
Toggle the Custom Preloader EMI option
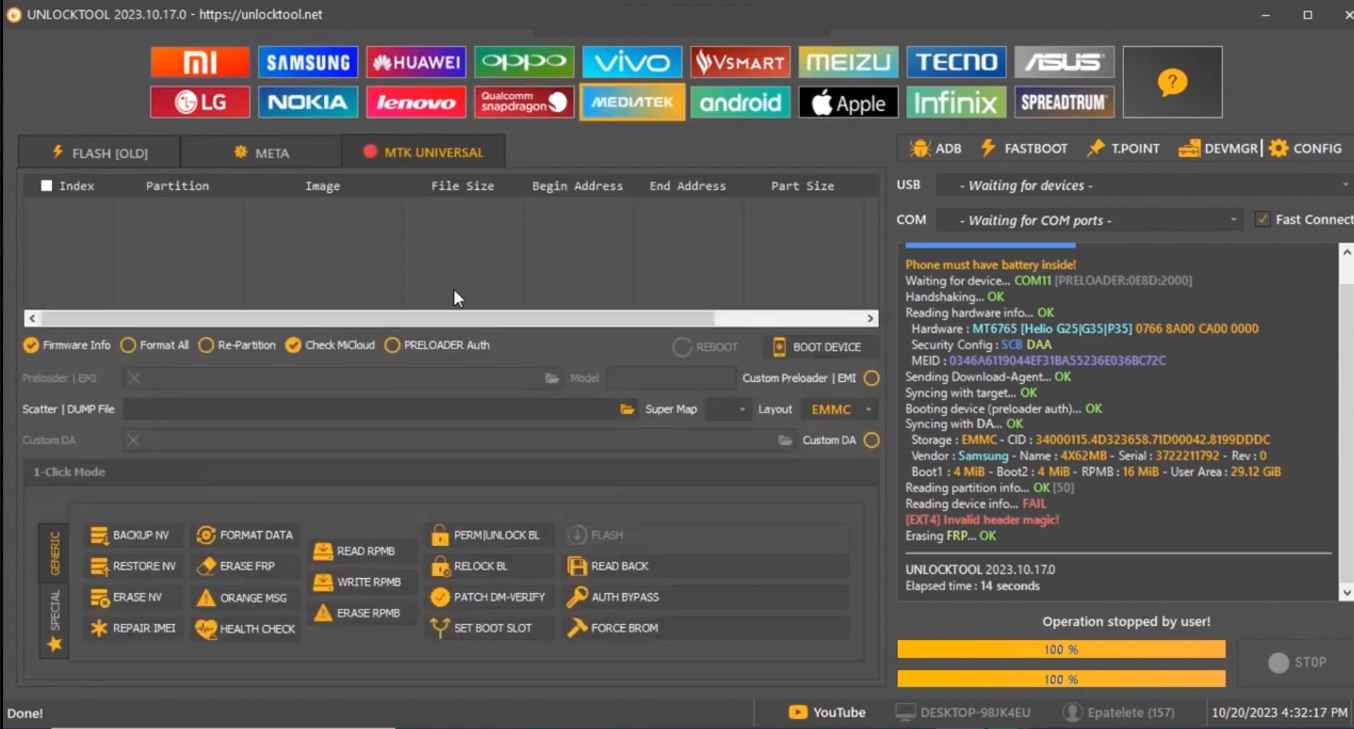coord(872,378)
